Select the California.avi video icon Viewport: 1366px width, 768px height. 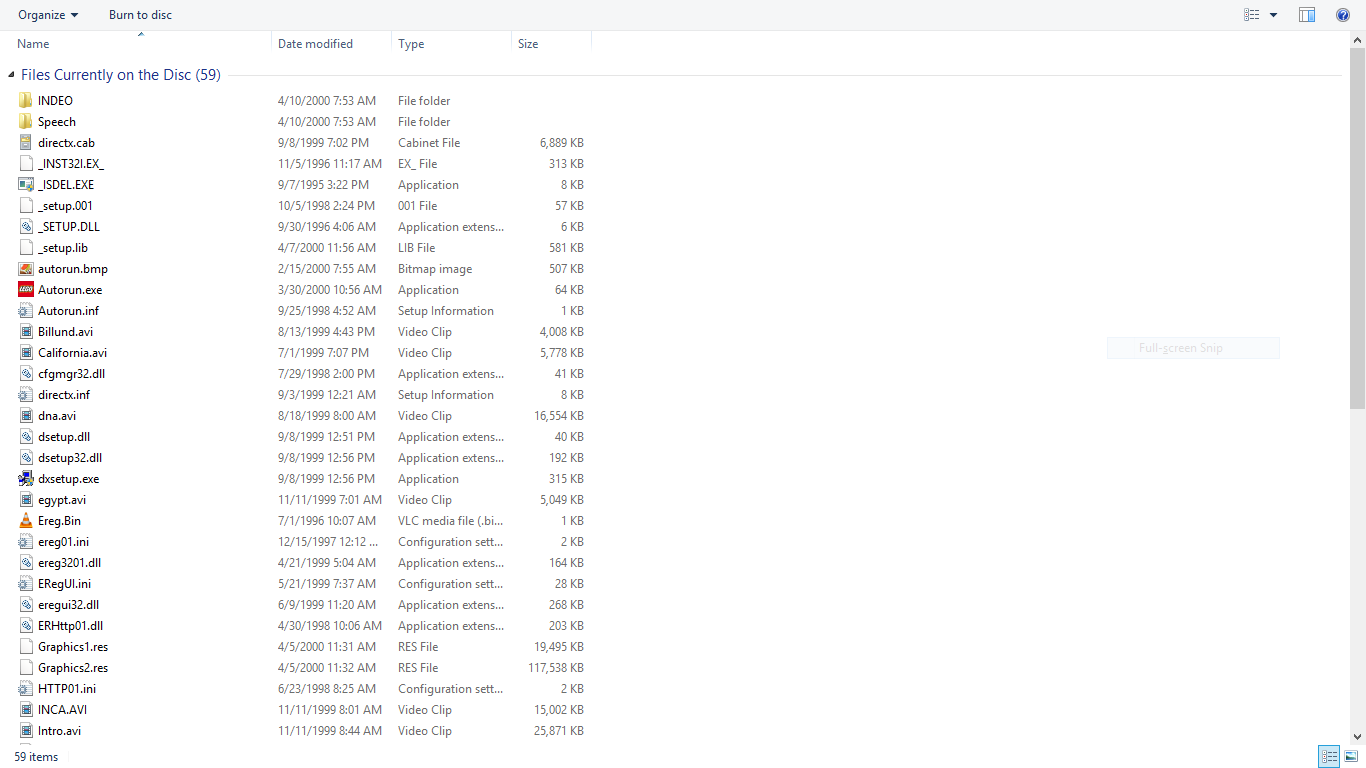click(26, 352)
